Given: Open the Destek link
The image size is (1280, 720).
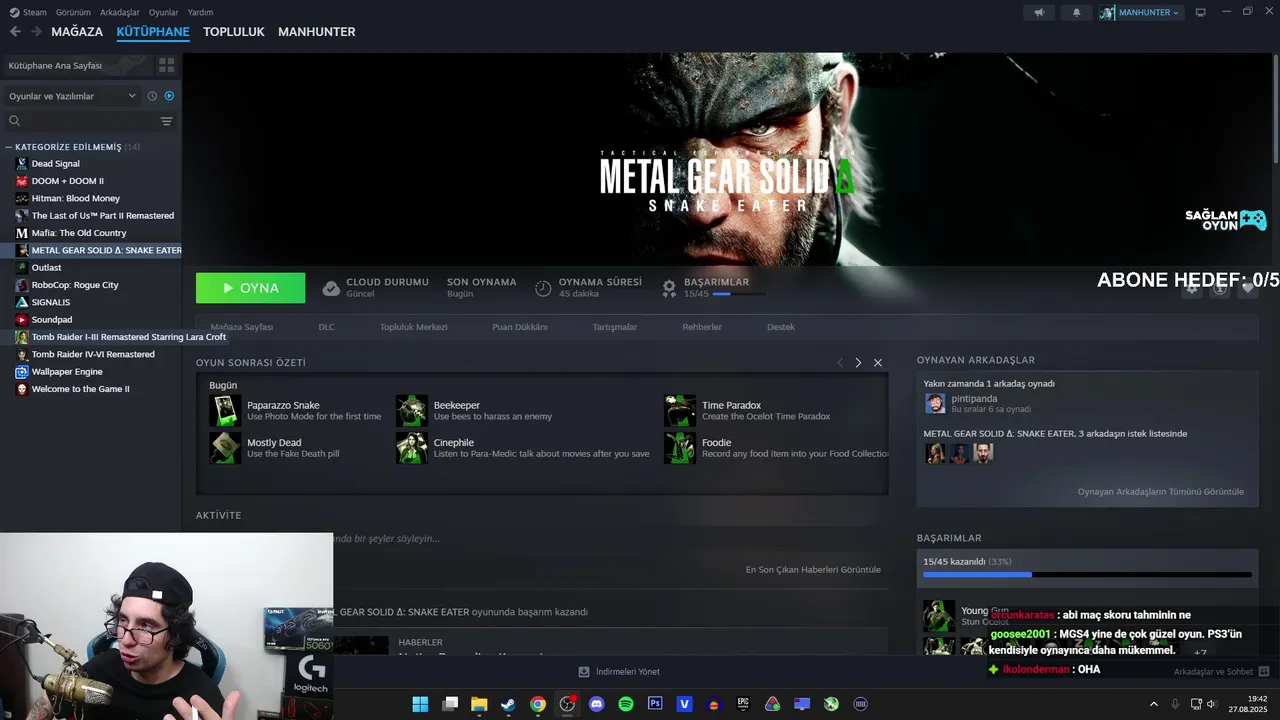Looking at the screenshot, I should click(x=781, y=327).
